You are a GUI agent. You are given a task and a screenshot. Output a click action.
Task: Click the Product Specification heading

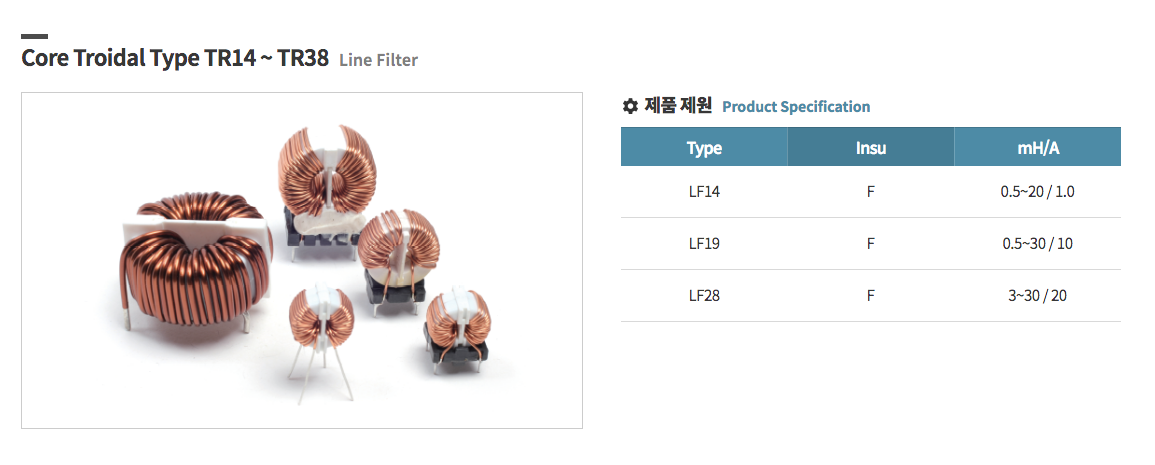(x=796, y=107)
